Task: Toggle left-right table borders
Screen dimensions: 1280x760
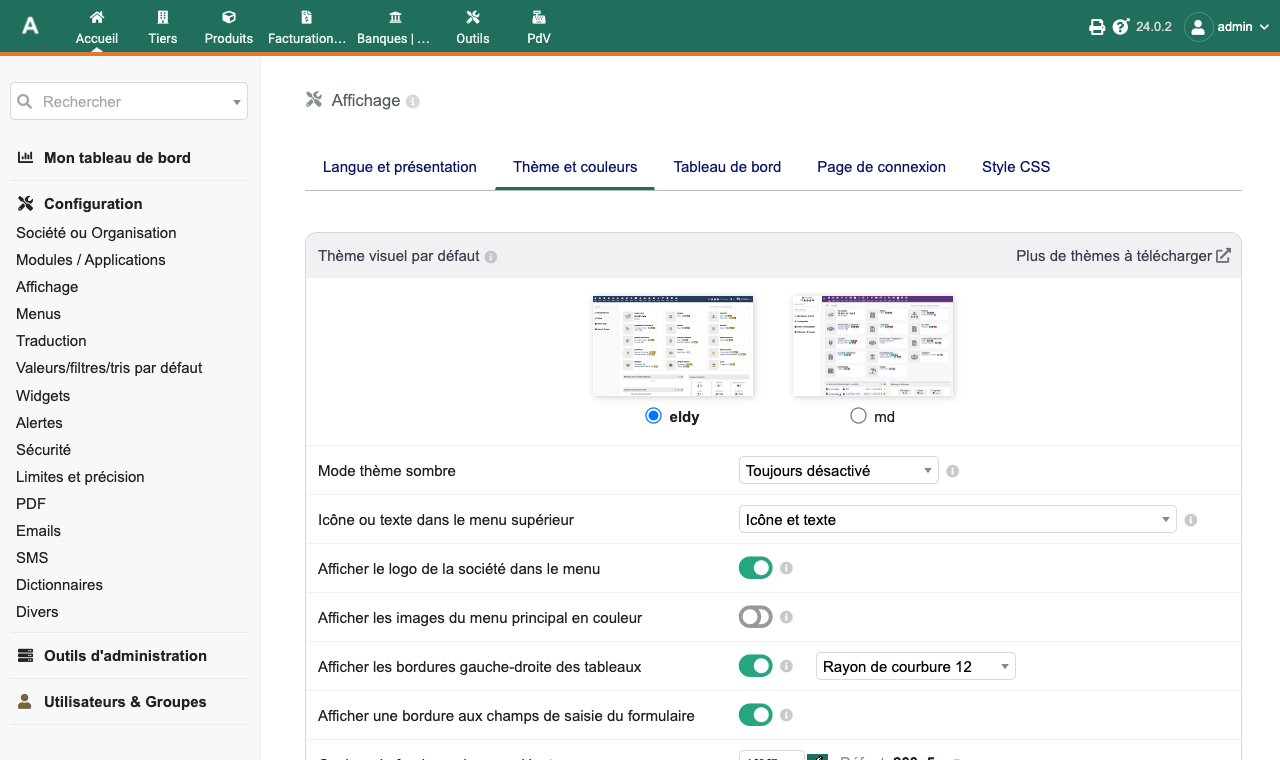Action: [756, 666]
